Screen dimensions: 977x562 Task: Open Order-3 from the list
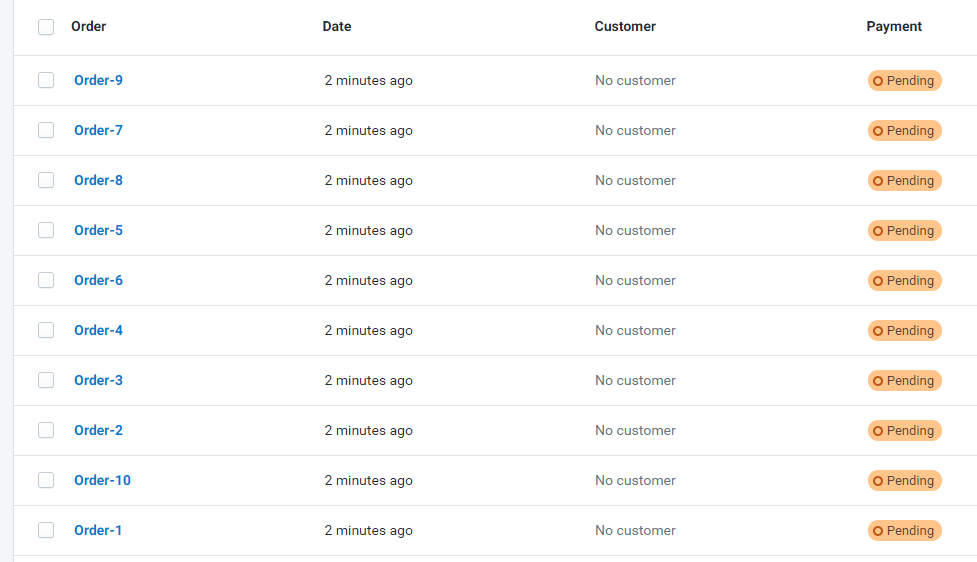(x=98, y=380)
